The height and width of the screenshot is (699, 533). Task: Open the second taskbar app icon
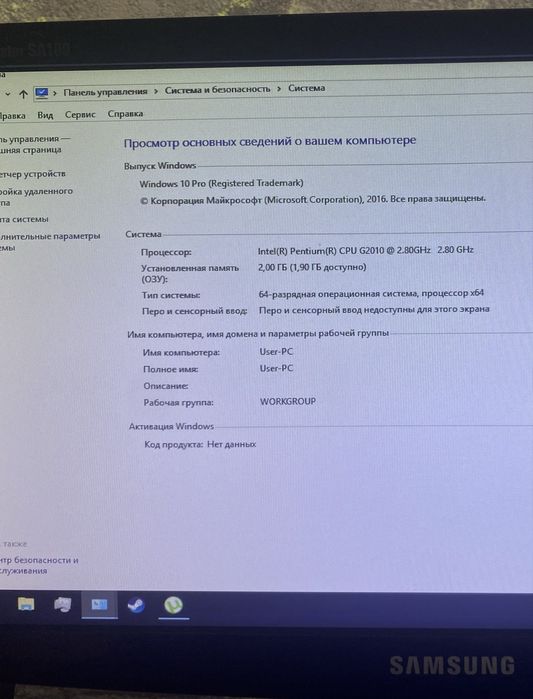[x=62, y=604]
